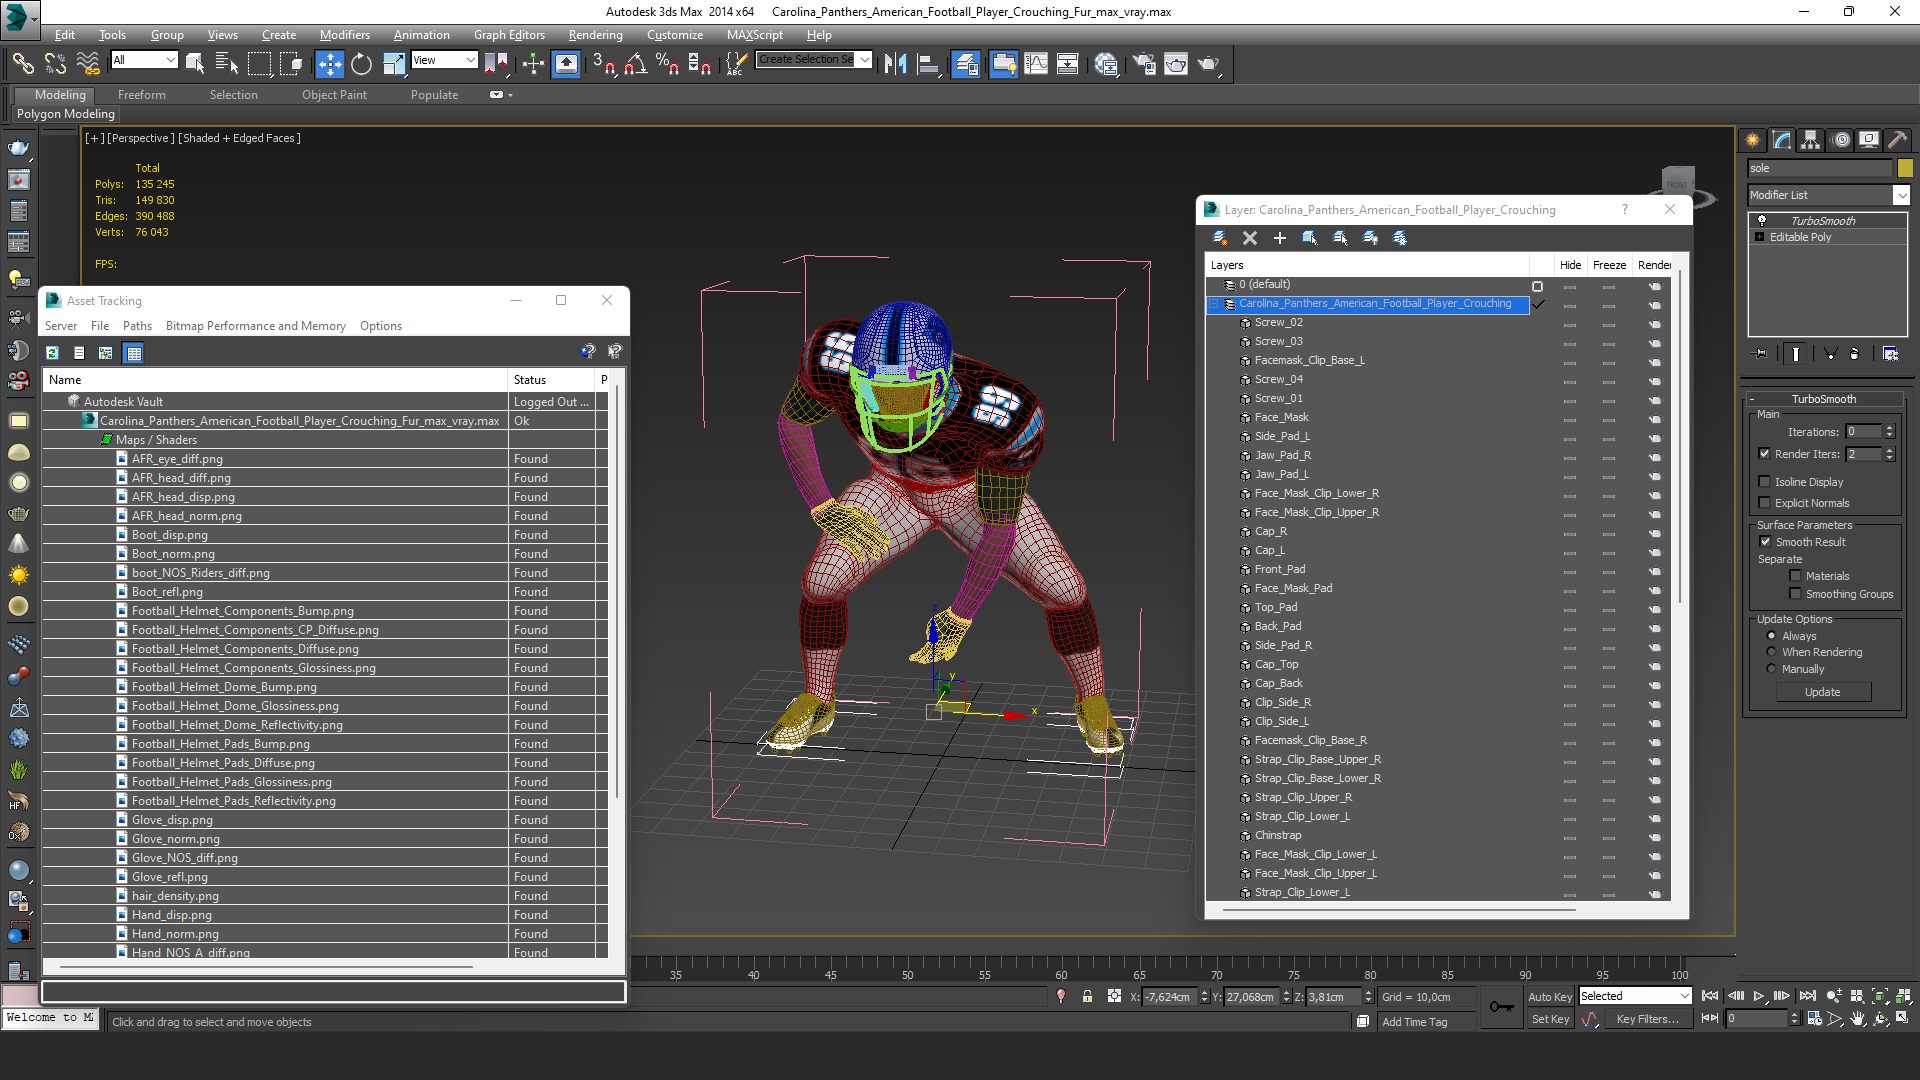The width and height of the screenshot is (1920, 1080).
Task: Enable the Isoline Display checkbox
Action: tap(1765, 482)
